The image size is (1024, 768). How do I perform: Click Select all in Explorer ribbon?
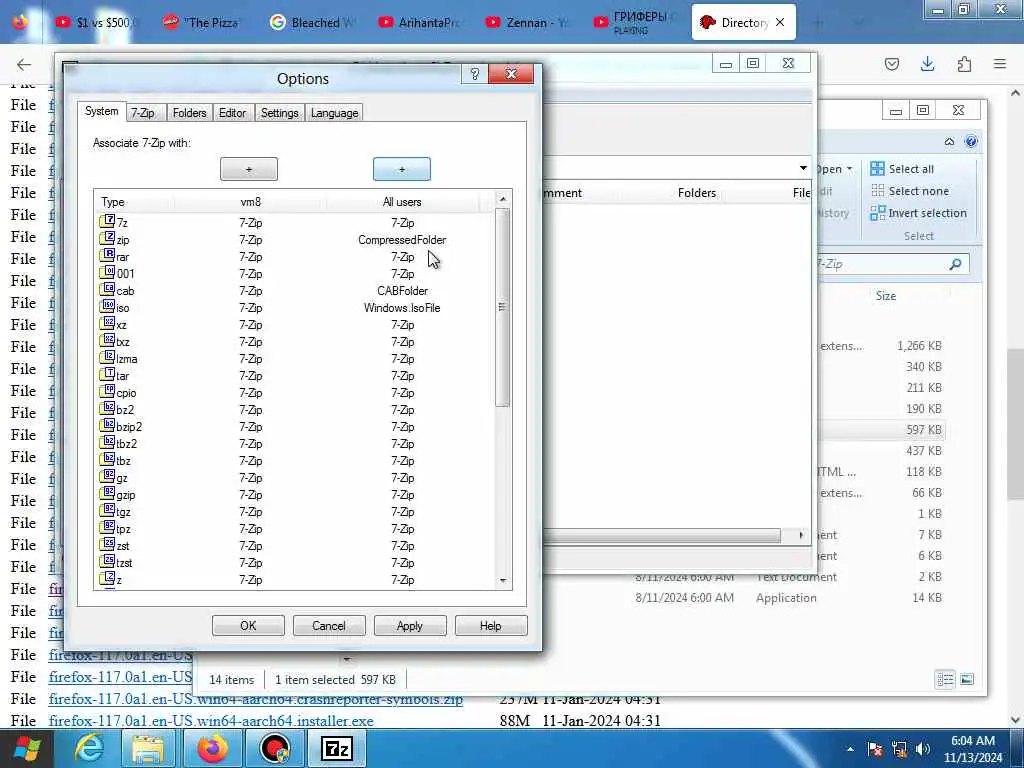click(901, 169)
